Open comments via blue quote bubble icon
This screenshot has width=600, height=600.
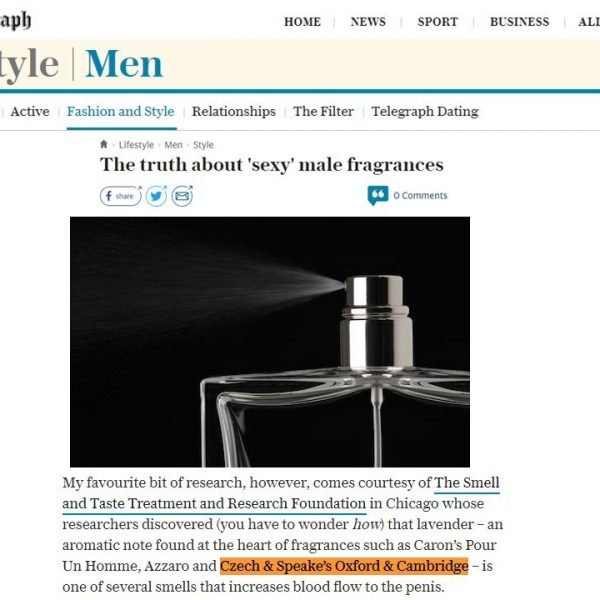(x=378, y=195)
